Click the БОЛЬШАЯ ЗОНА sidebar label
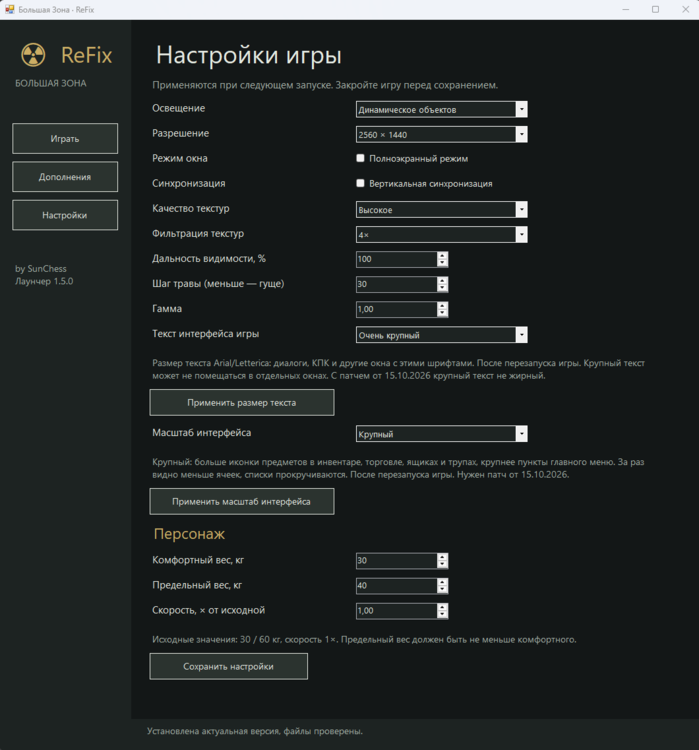699x750 pixels. click(51, 83)
